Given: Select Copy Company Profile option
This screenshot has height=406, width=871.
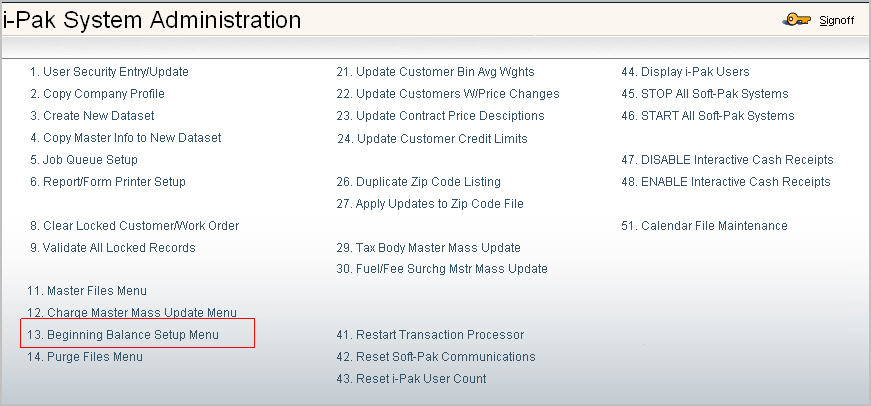Looking at the screenshot, I should point(97,94).
